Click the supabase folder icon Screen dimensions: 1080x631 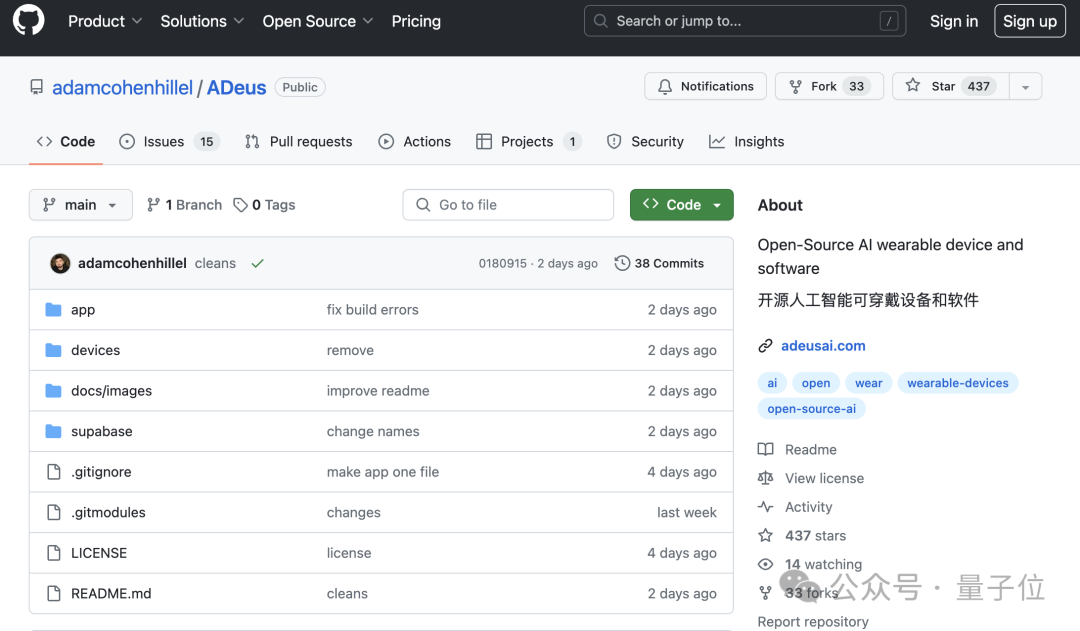pyautogui.click(x=53, y=431)
